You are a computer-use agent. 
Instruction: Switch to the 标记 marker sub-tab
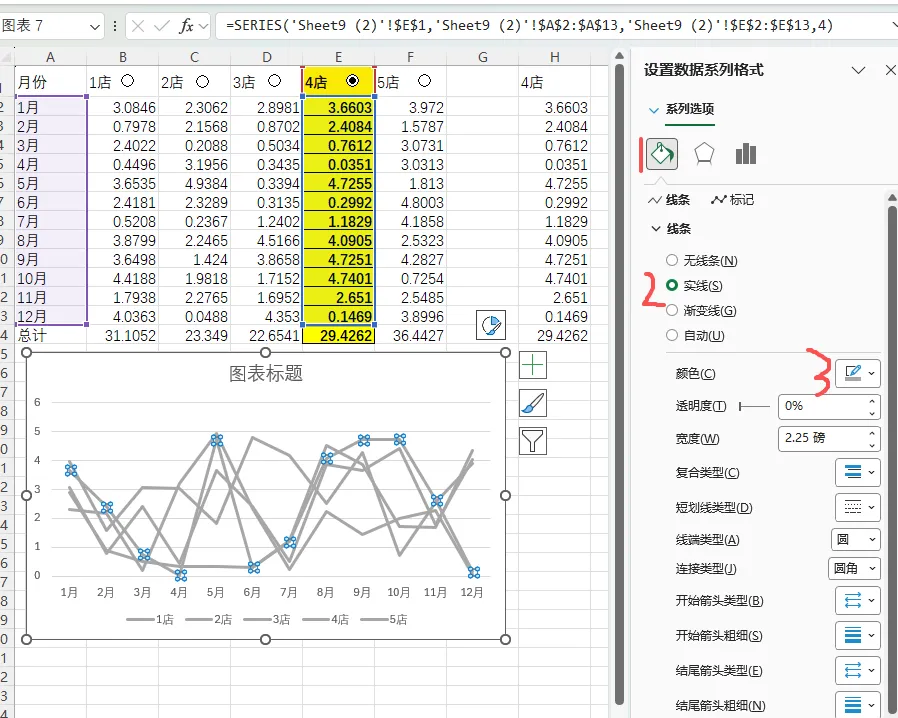[x=732, y=200]
